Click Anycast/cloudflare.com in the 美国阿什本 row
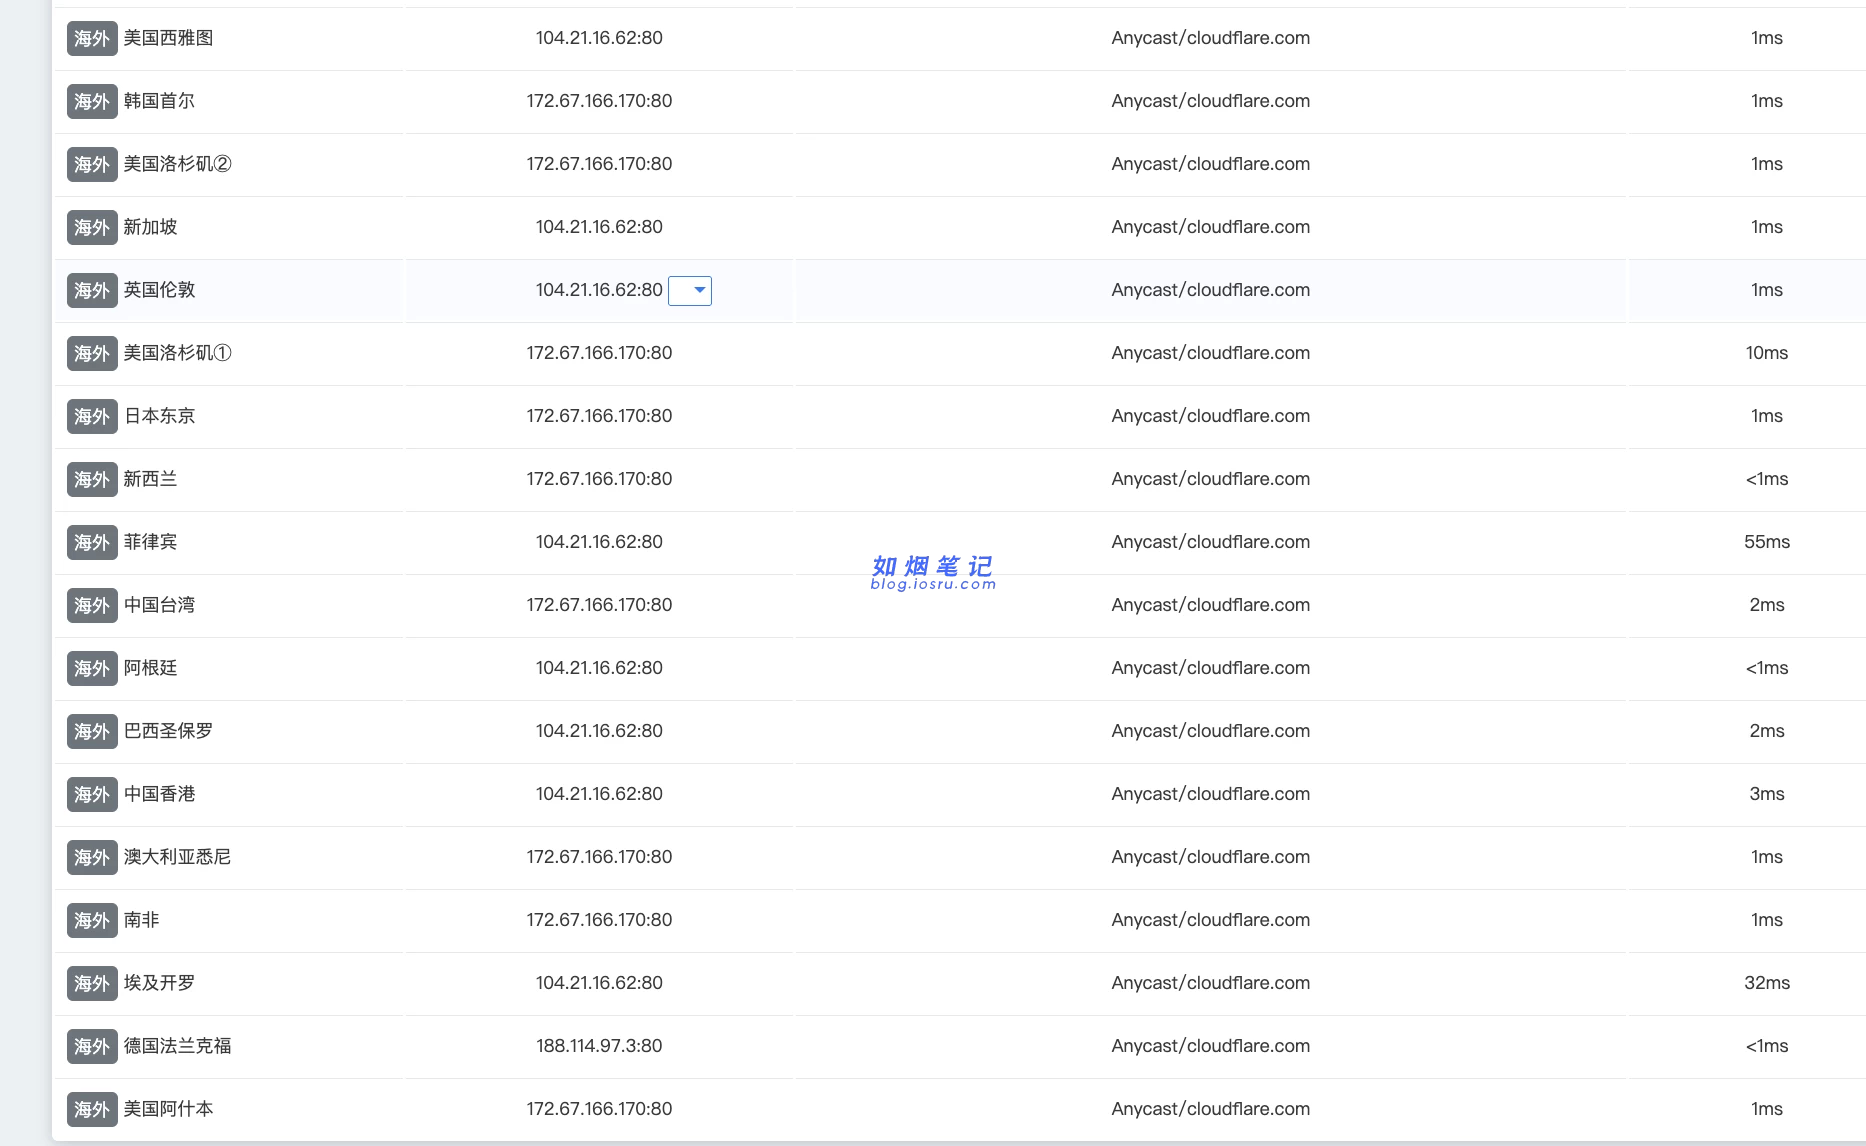The image size is (1866, 1146). click(1211, 1109)
